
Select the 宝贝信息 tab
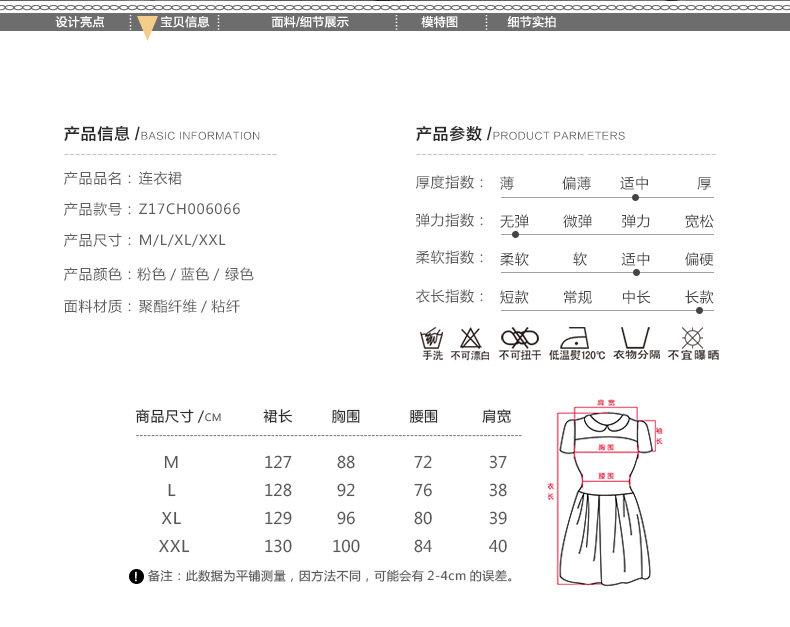tap(185, 22)
